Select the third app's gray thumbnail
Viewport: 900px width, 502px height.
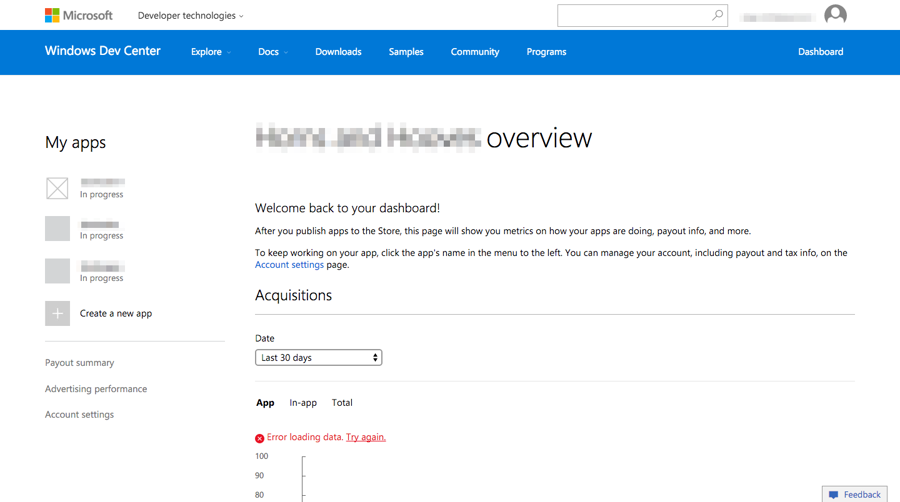[57, 271]
